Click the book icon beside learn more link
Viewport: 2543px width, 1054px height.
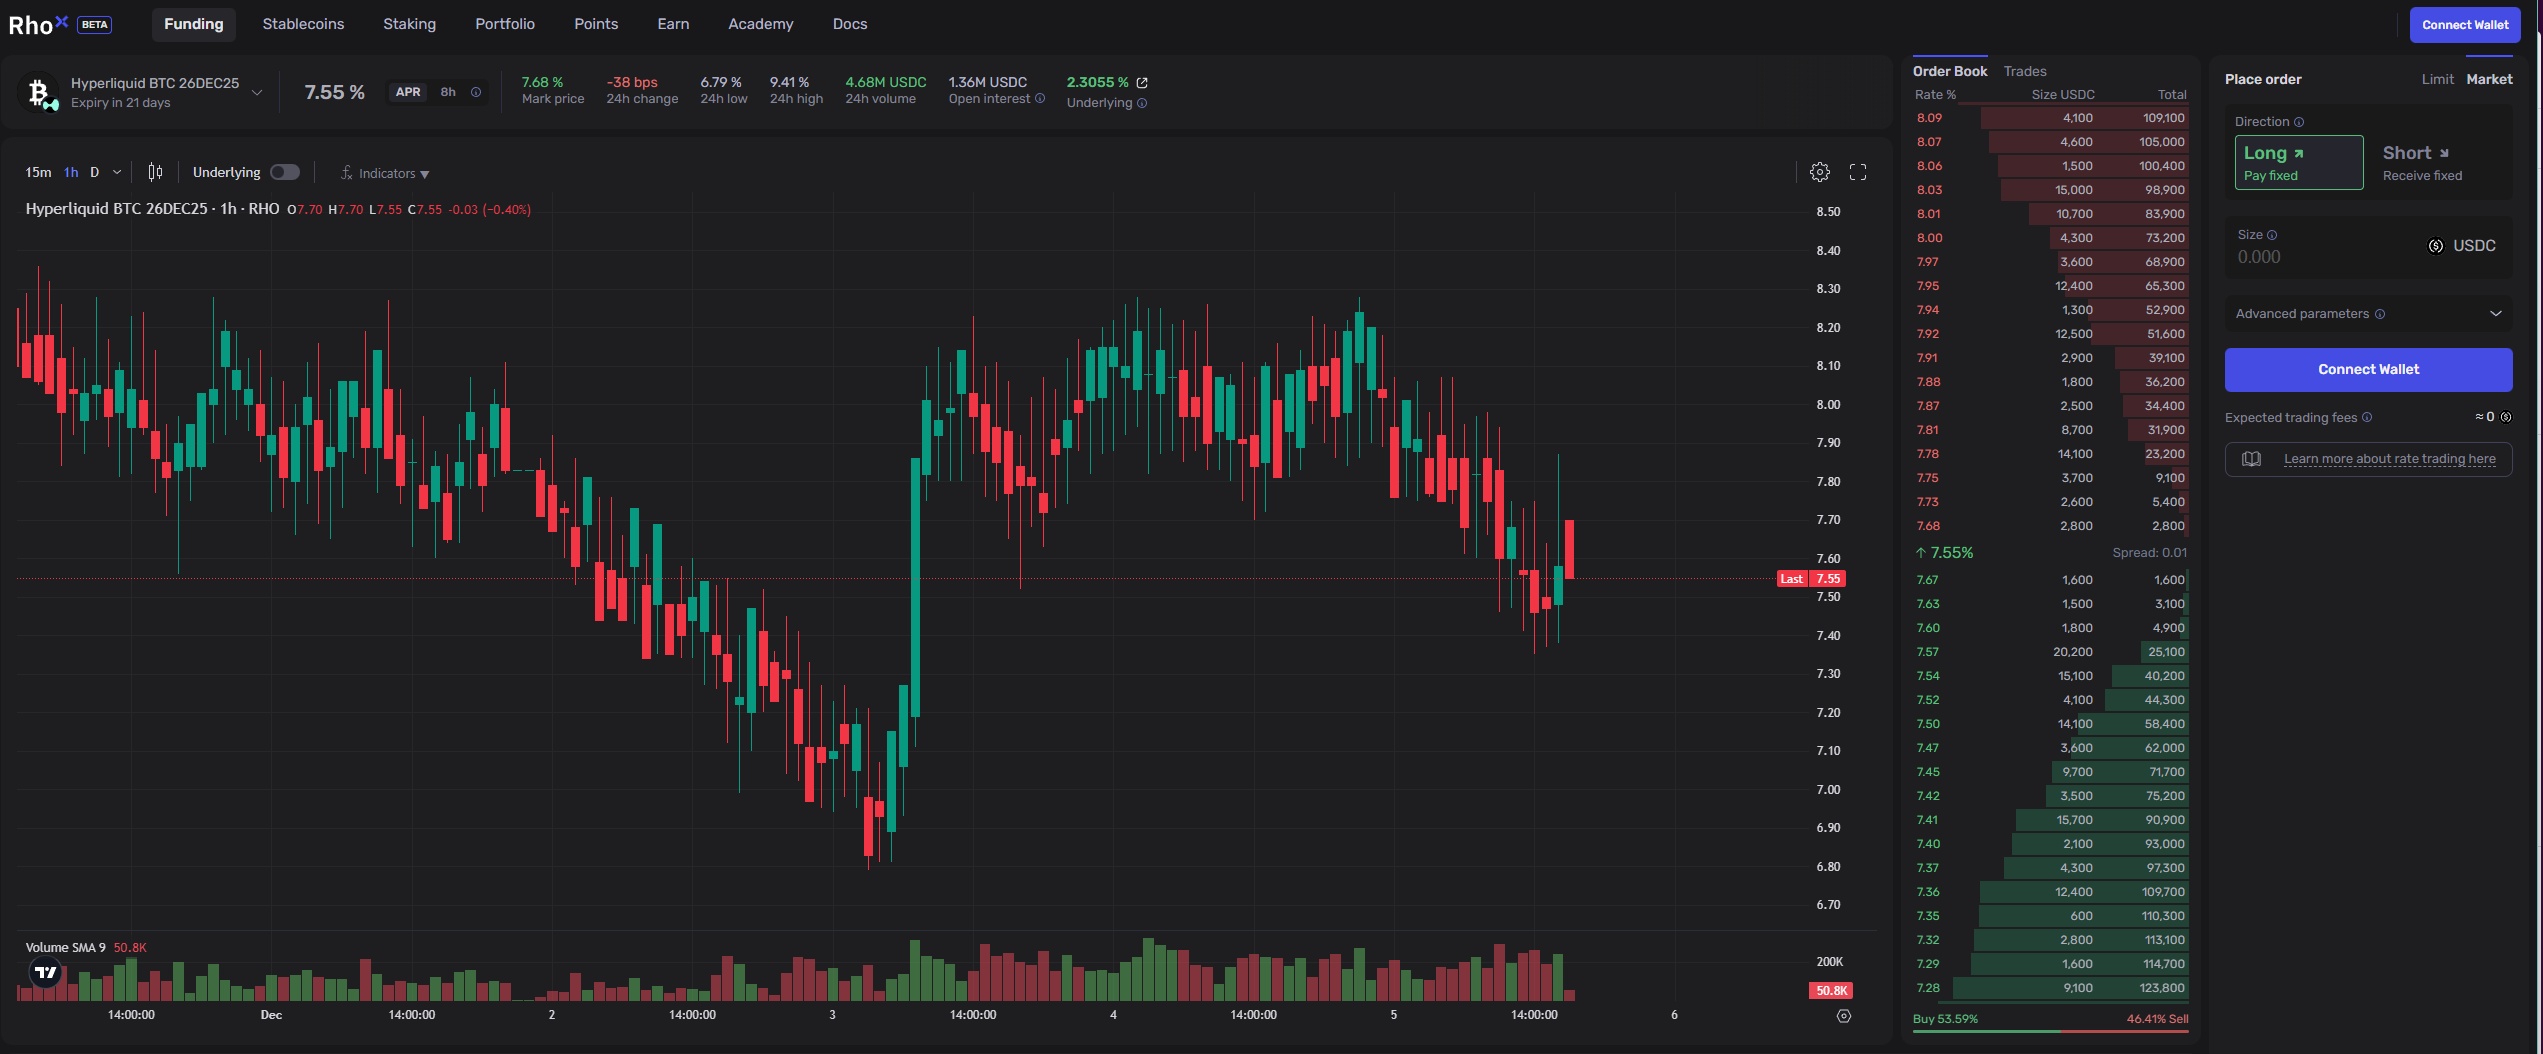point(2251,459)
